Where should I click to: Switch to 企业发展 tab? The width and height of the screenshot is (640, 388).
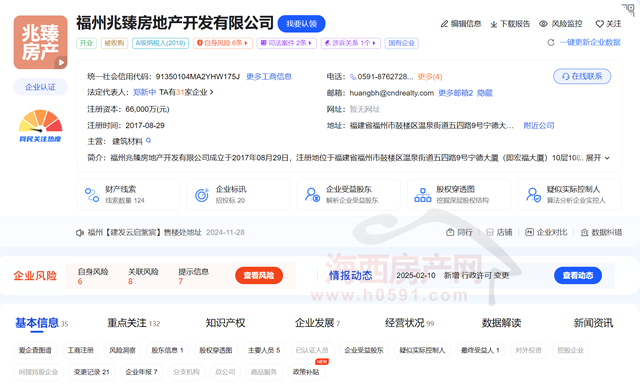coord(317,323)
